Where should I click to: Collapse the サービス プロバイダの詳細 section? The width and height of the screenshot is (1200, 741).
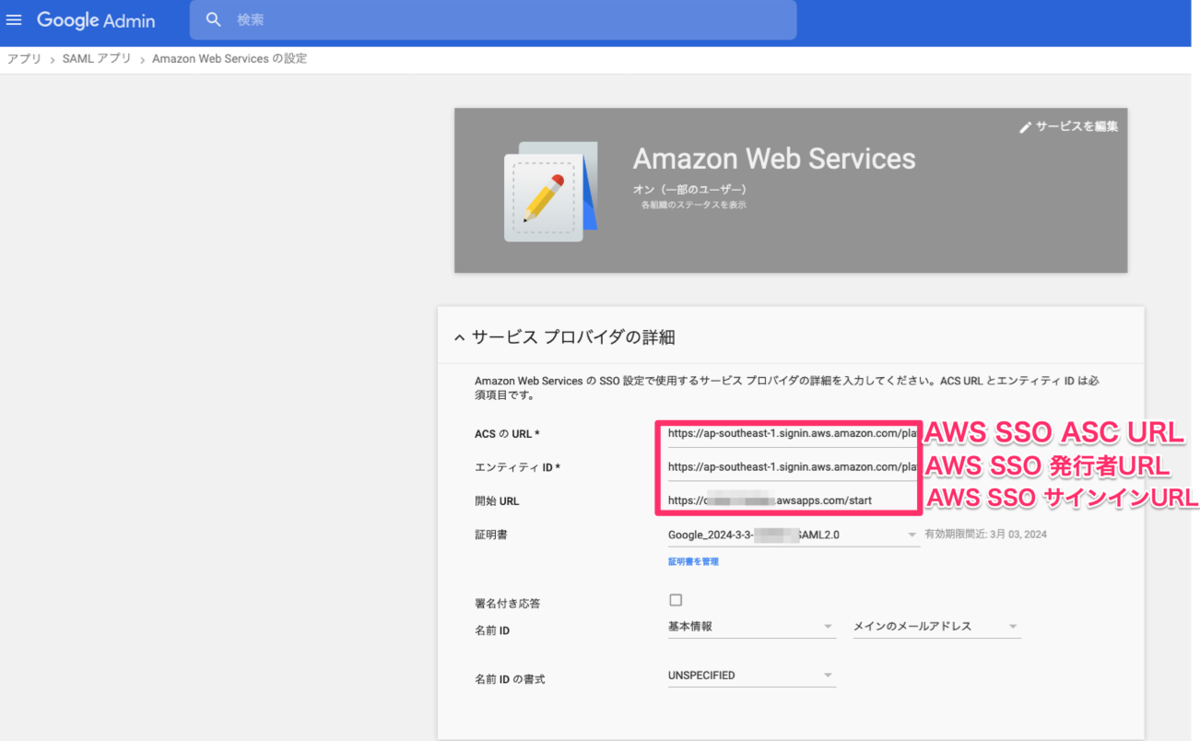coord(459,338)
